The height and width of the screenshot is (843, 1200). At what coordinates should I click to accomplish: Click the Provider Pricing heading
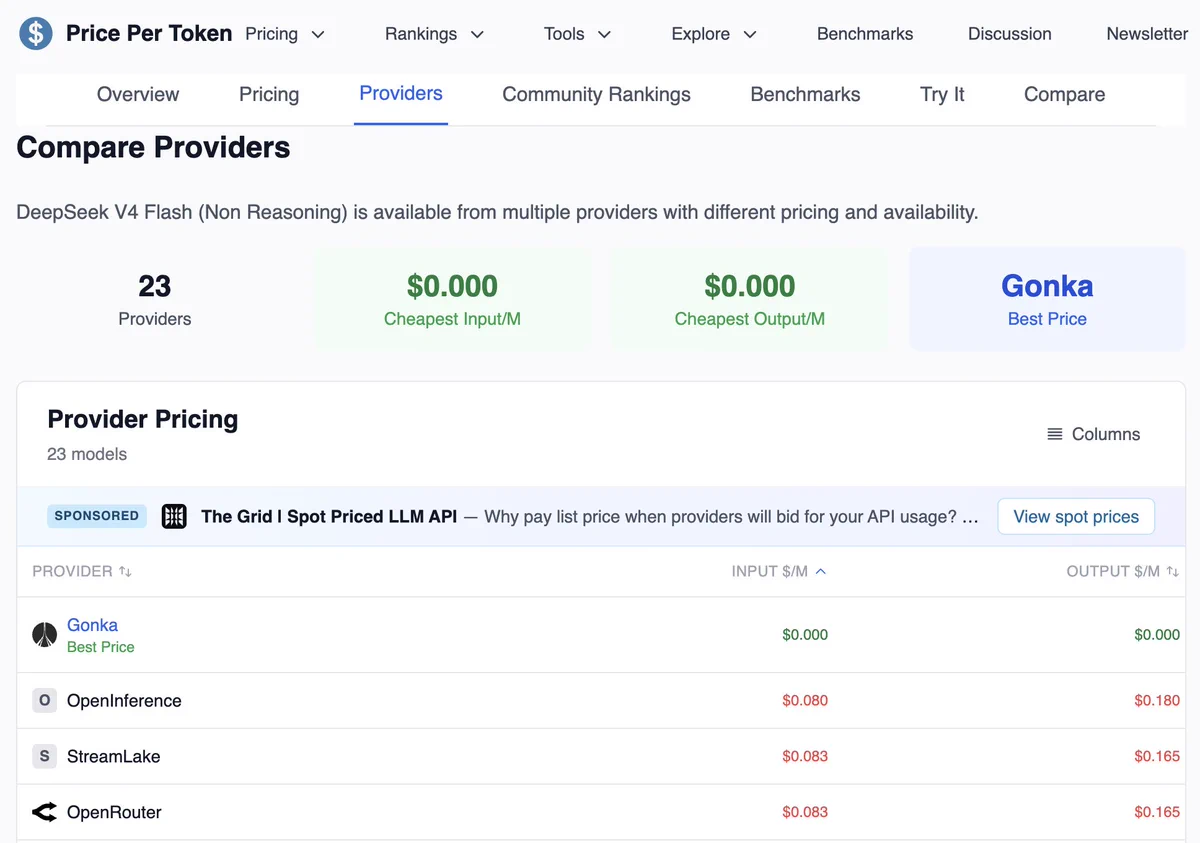(x=143, y=419)
